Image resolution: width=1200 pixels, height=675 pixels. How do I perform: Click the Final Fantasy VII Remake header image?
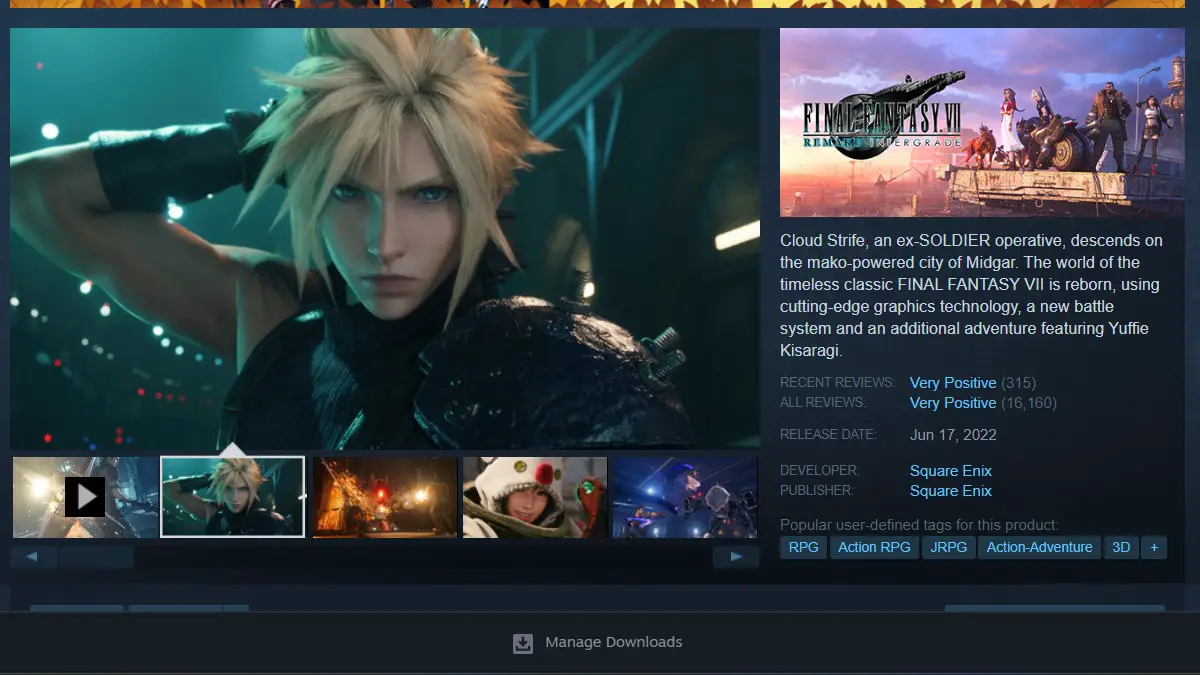(x=982, y=123)
